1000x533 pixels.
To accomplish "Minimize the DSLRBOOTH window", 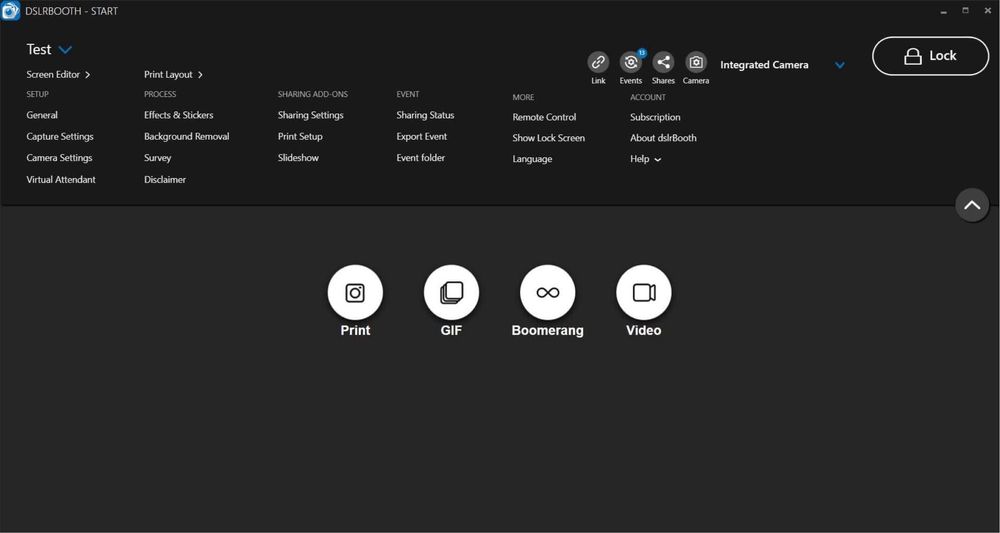I will pos(944,11).
